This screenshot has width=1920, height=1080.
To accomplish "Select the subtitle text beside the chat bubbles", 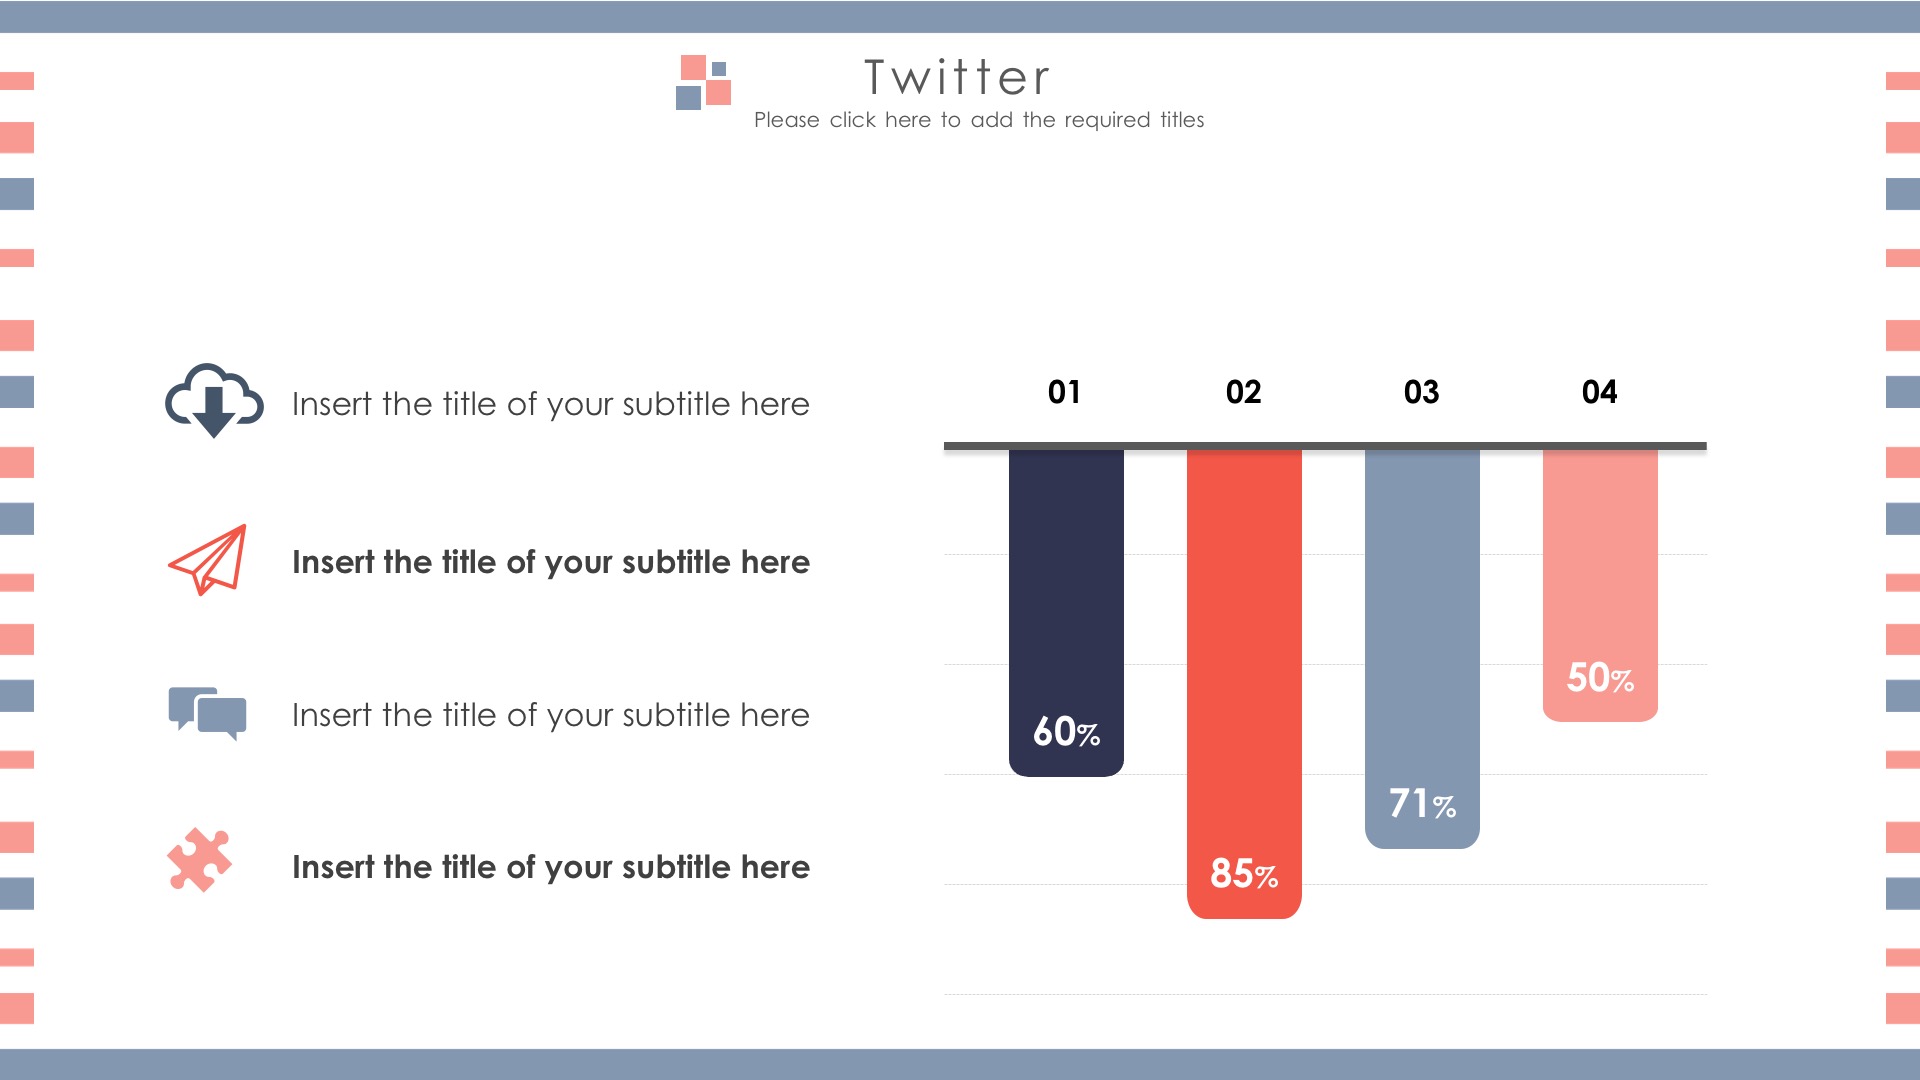I will coord(550,715).
